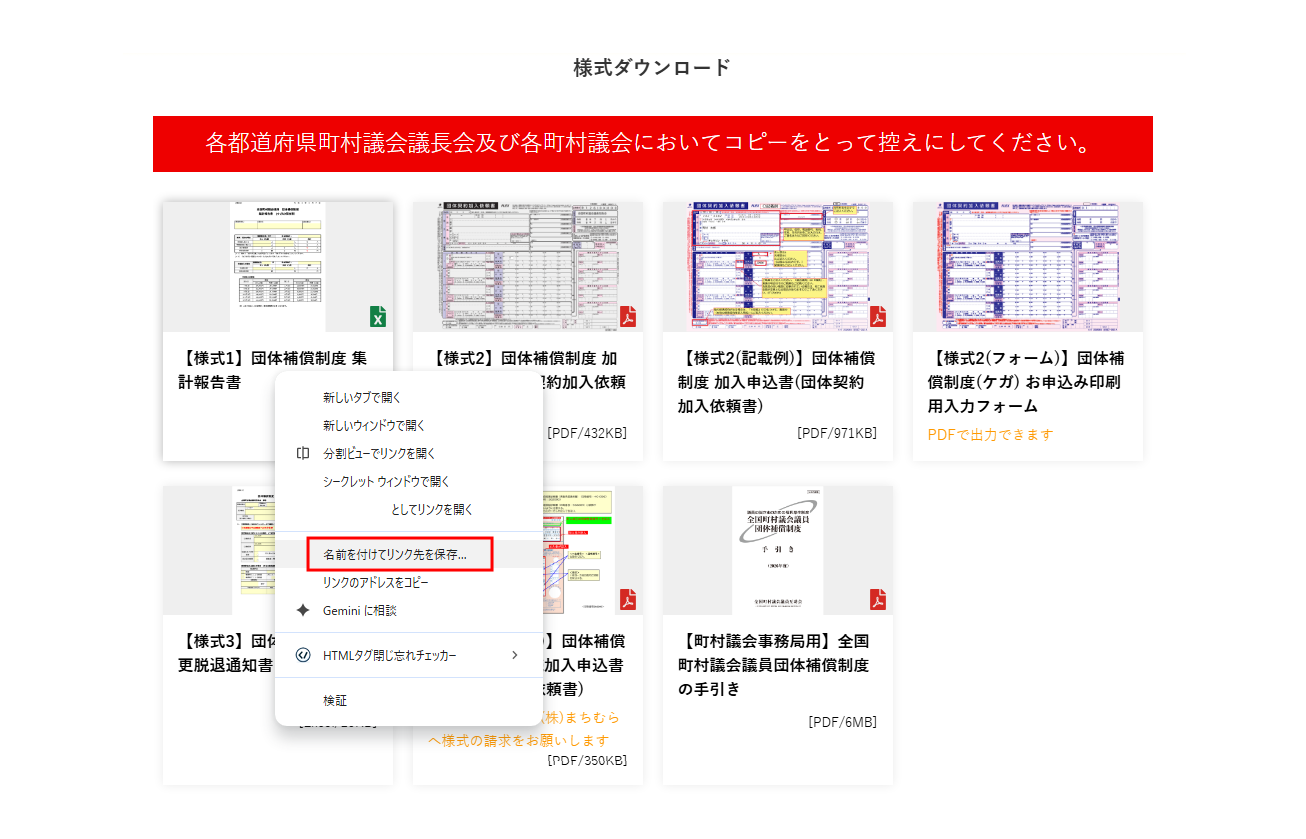Viewport: 1306px width, 839px height.
Task: Click the PDF icon on 【町村議会事務局用】 card
Action: click(878, 600)
